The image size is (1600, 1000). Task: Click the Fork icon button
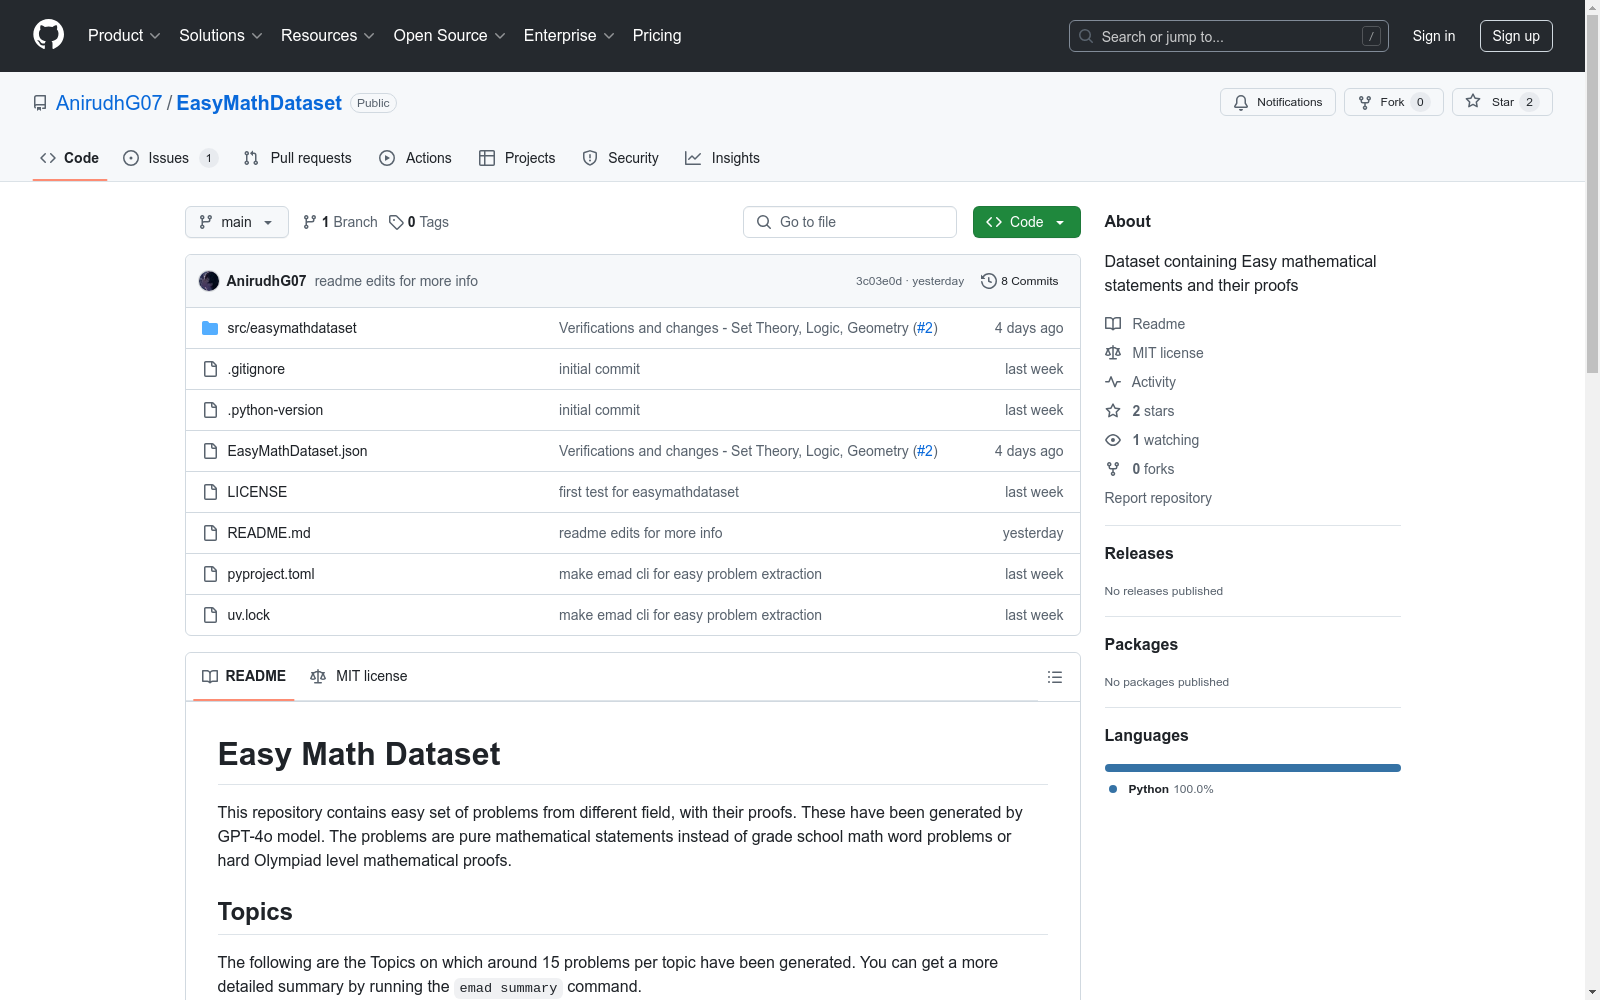pyautogui.click(x=1365, y=102)
